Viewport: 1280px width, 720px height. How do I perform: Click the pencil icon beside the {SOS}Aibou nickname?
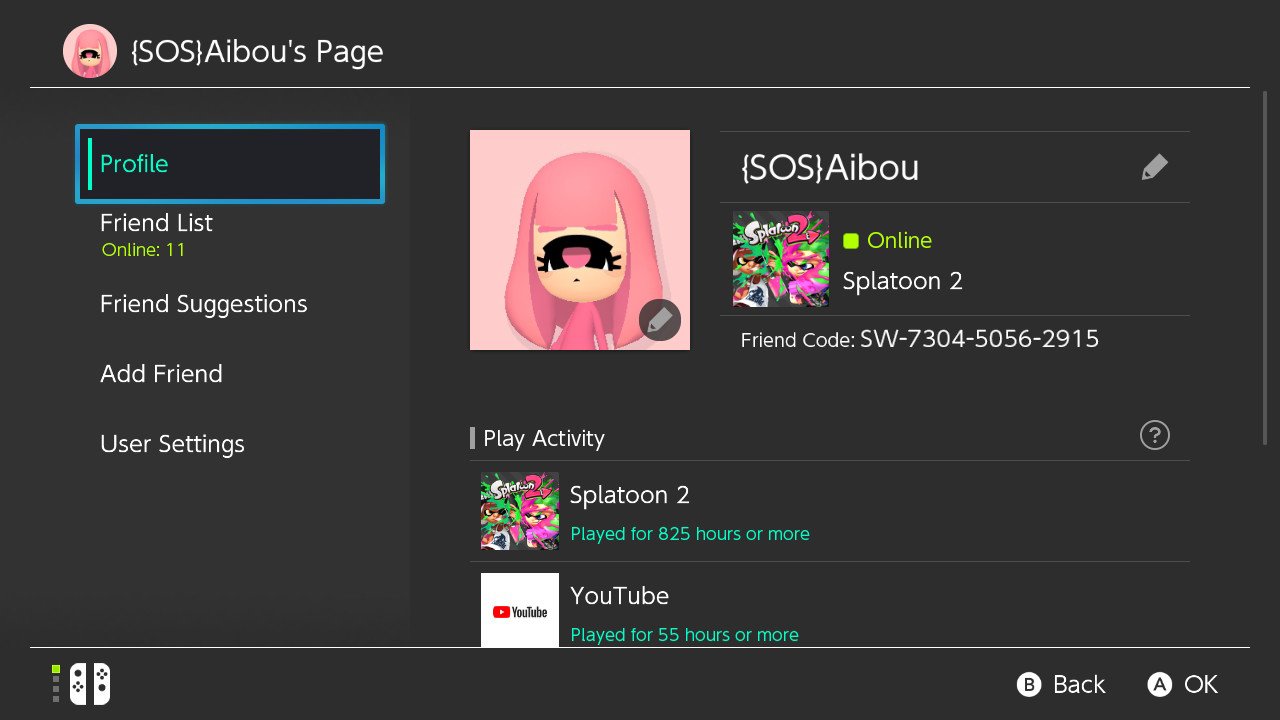tap(1154, 167)
